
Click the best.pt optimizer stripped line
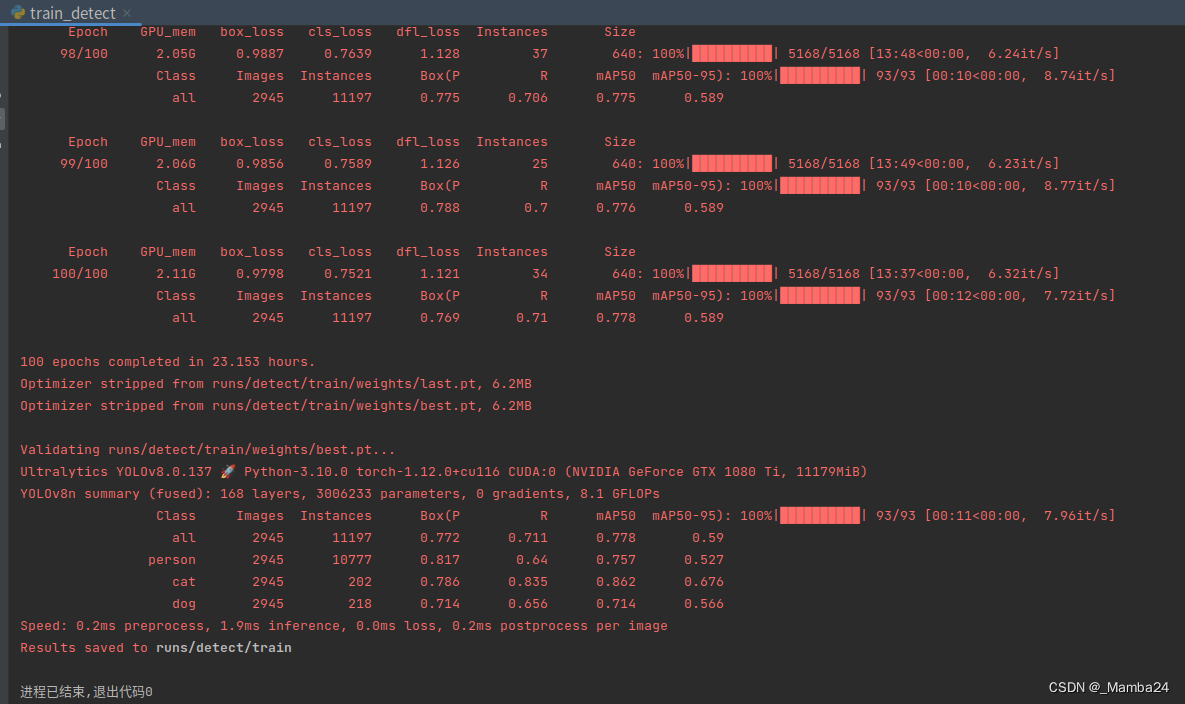(x=276, y=406)
